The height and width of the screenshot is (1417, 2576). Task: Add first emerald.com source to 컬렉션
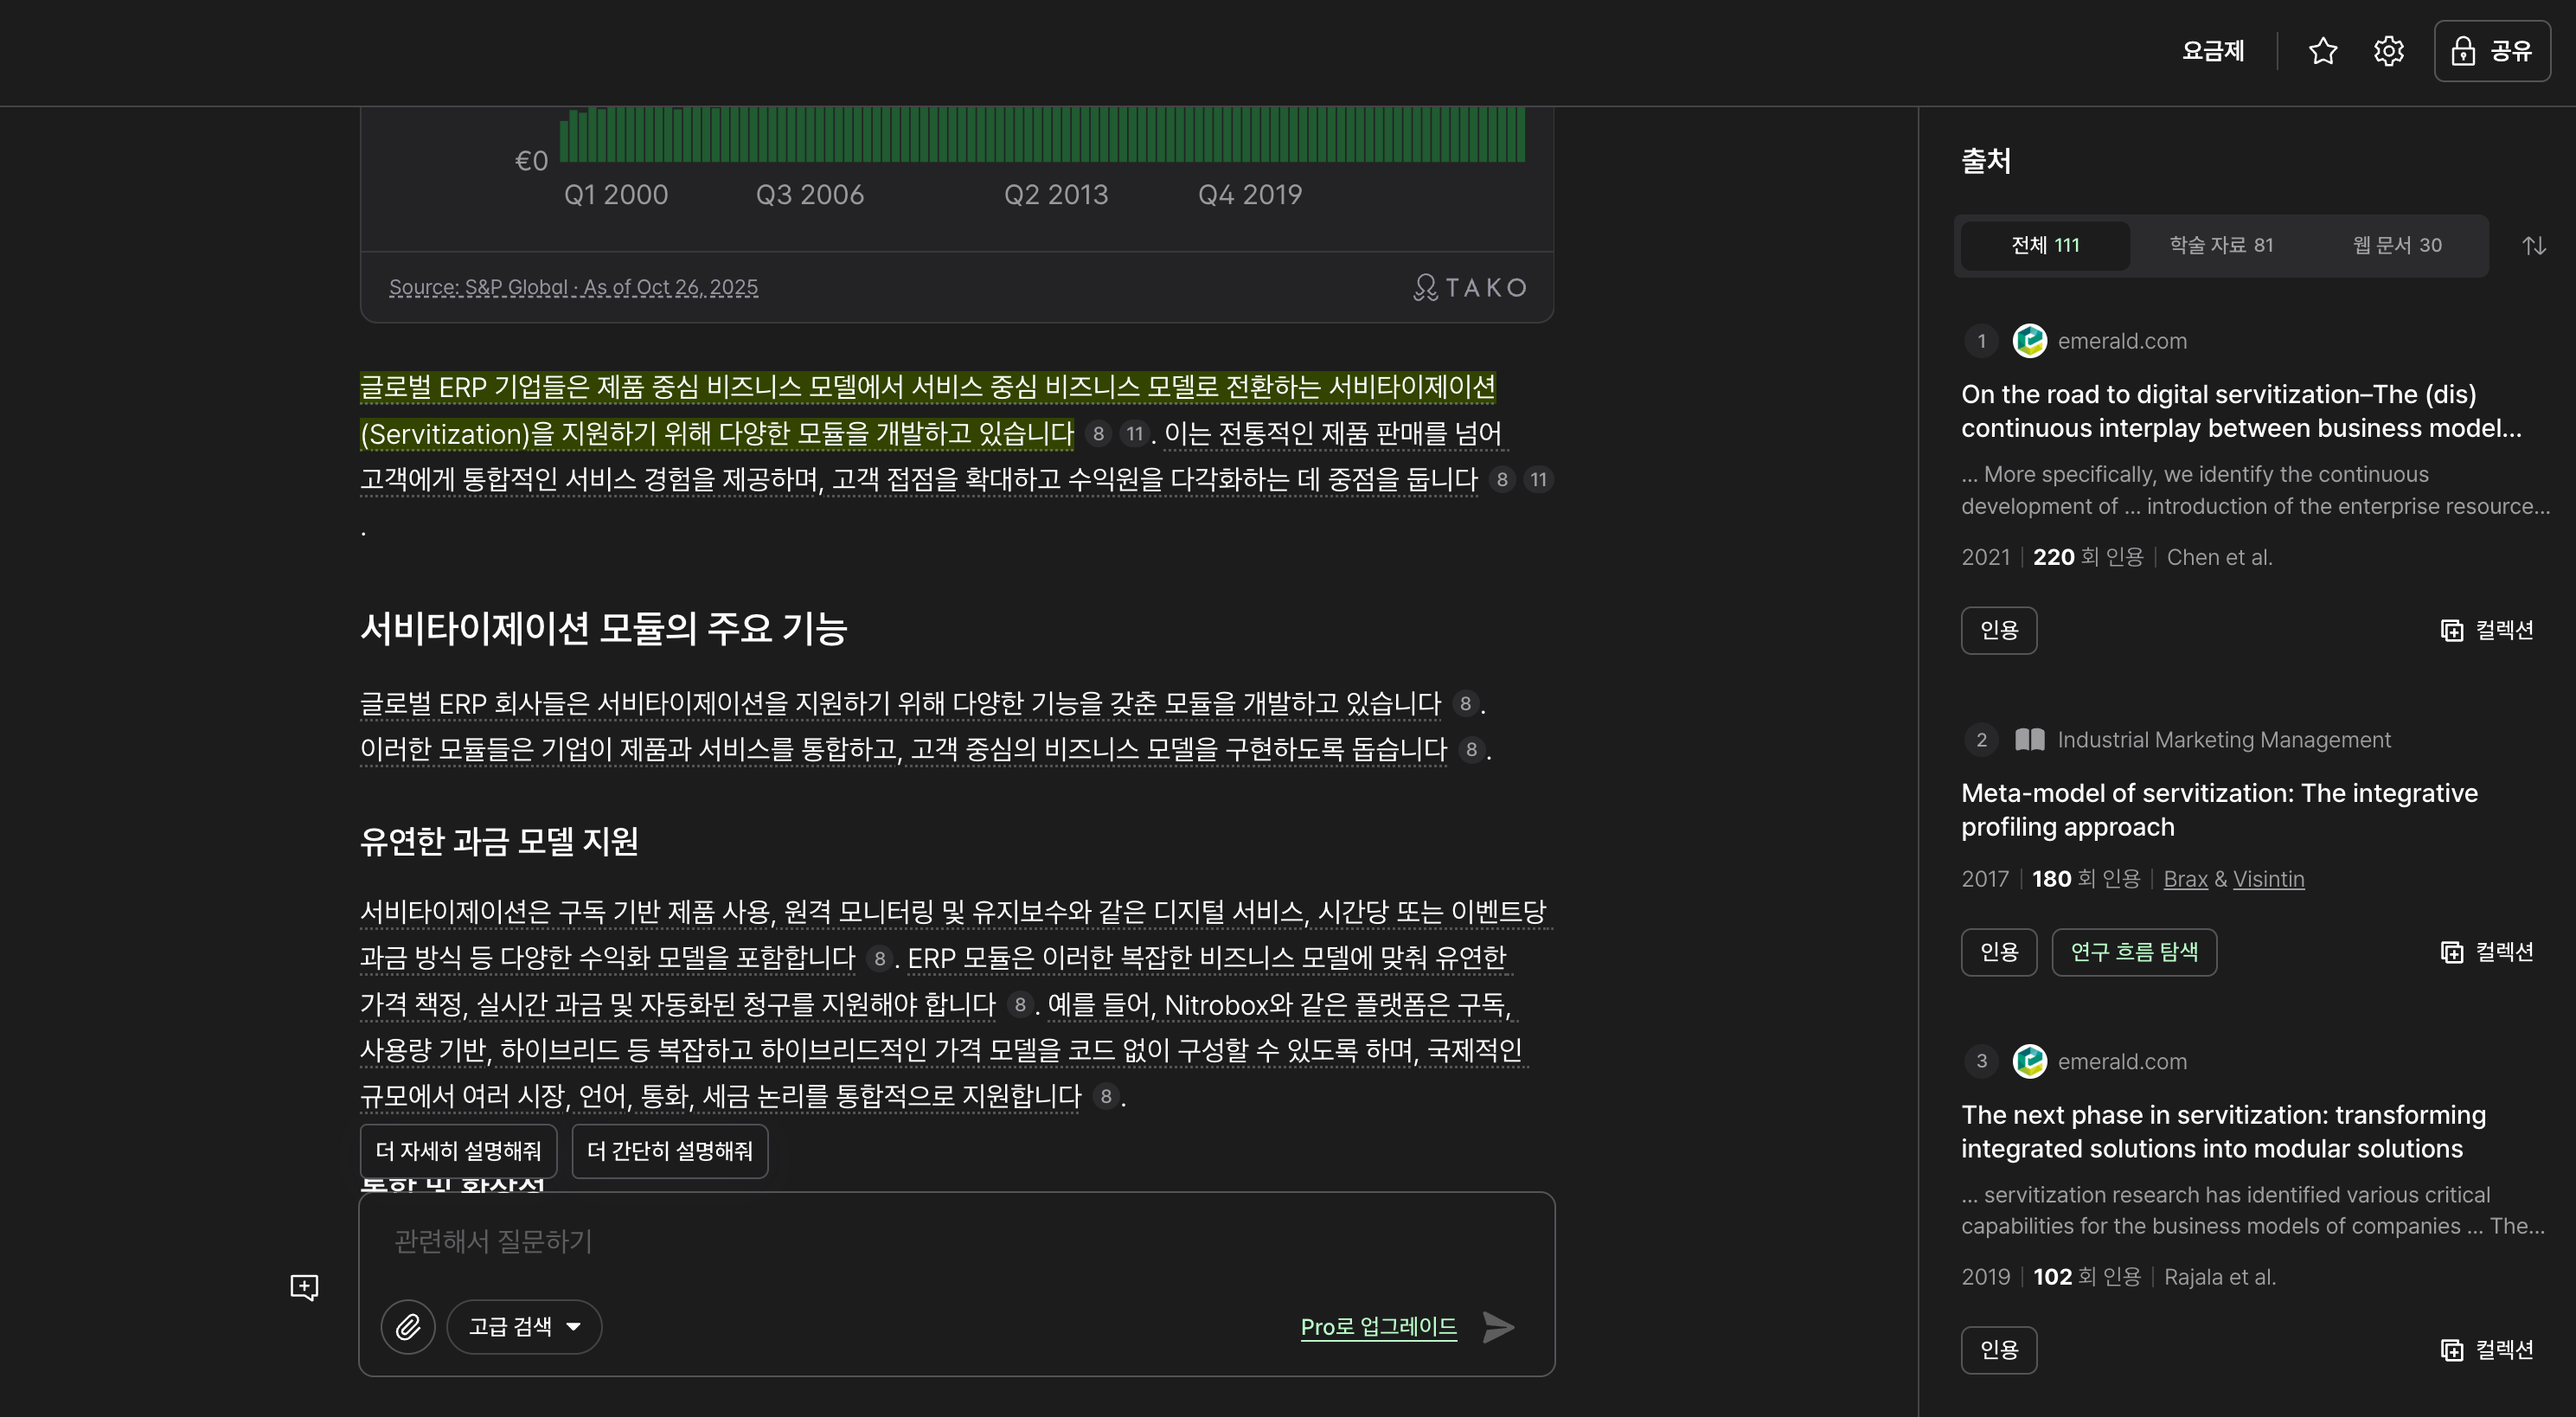click(x=2487, y=630)
